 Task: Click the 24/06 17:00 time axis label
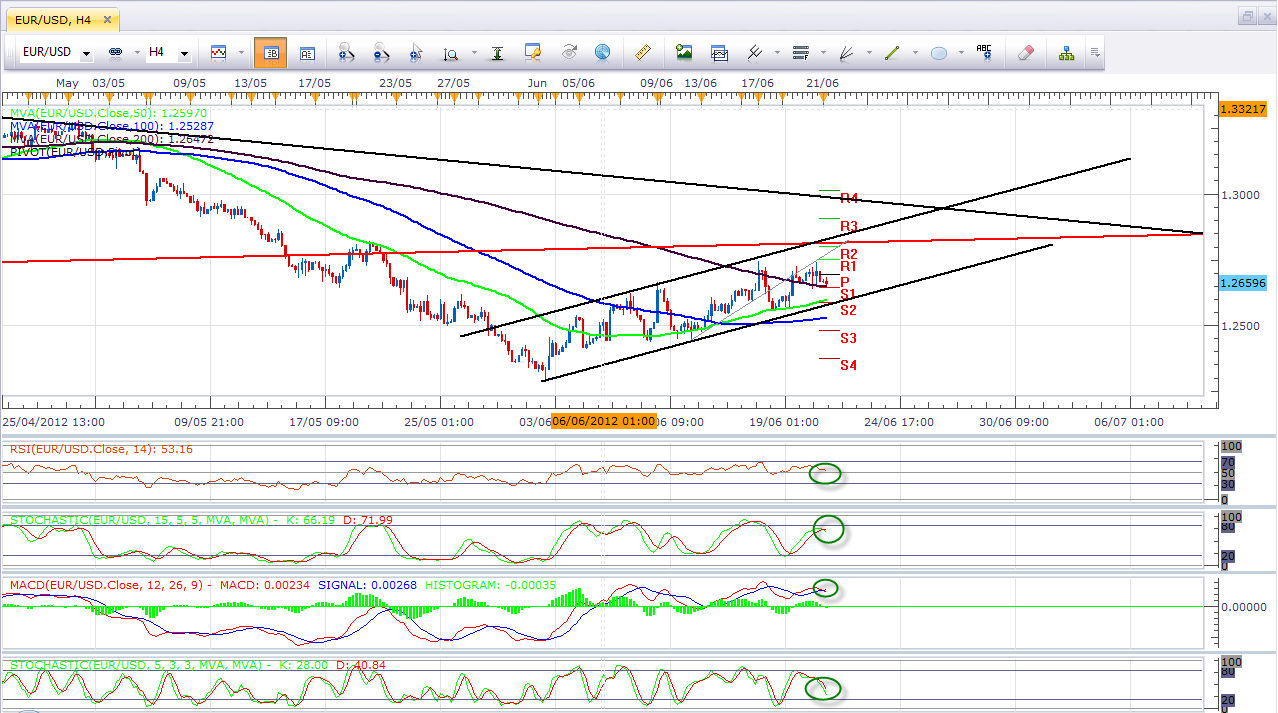coord(898,422)
